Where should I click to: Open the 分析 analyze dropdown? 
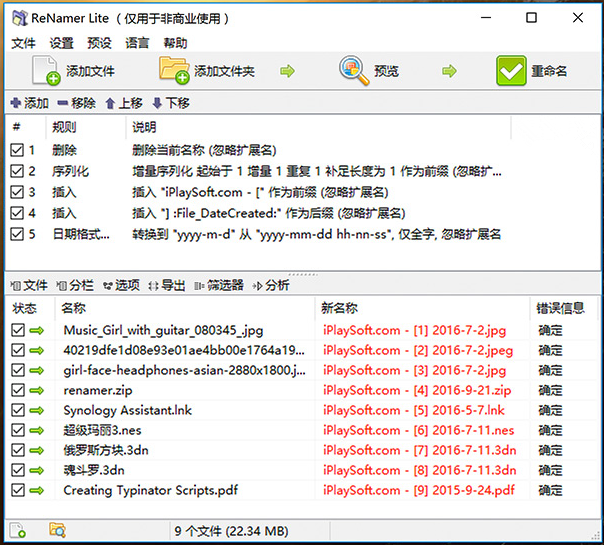pyautogui.click(x=271, y=285)
